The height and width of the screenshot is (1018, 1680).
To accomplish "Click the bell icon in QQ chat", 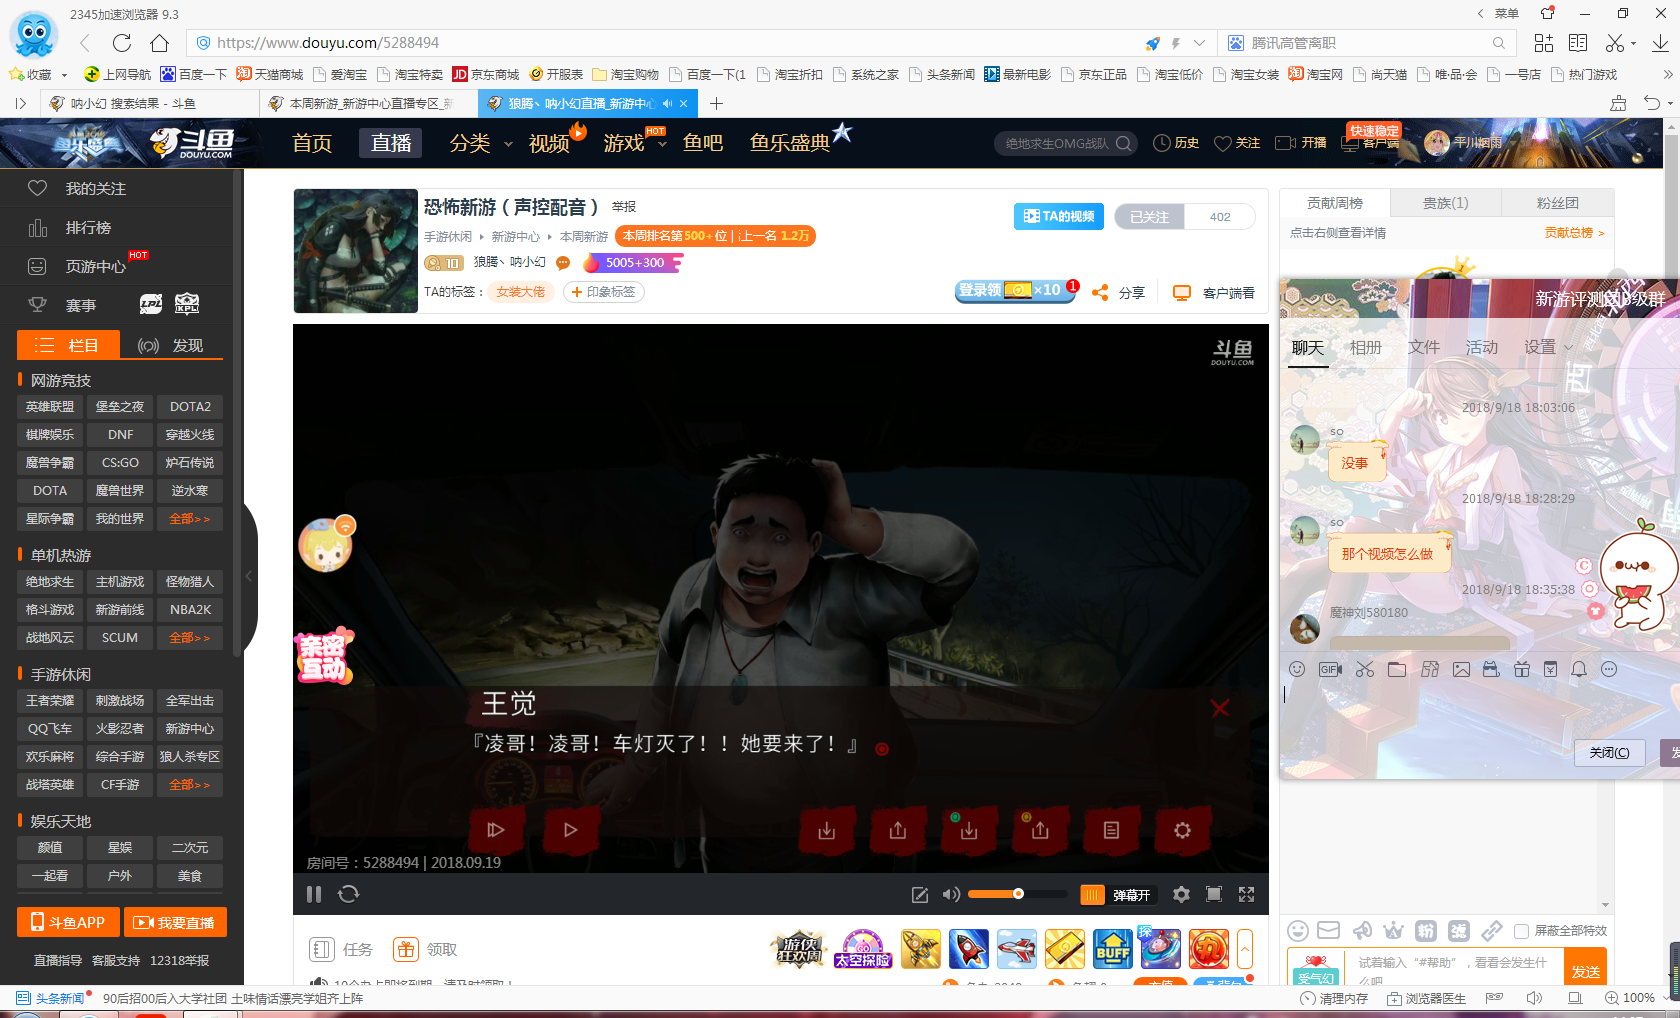I will coord(1579,669).
